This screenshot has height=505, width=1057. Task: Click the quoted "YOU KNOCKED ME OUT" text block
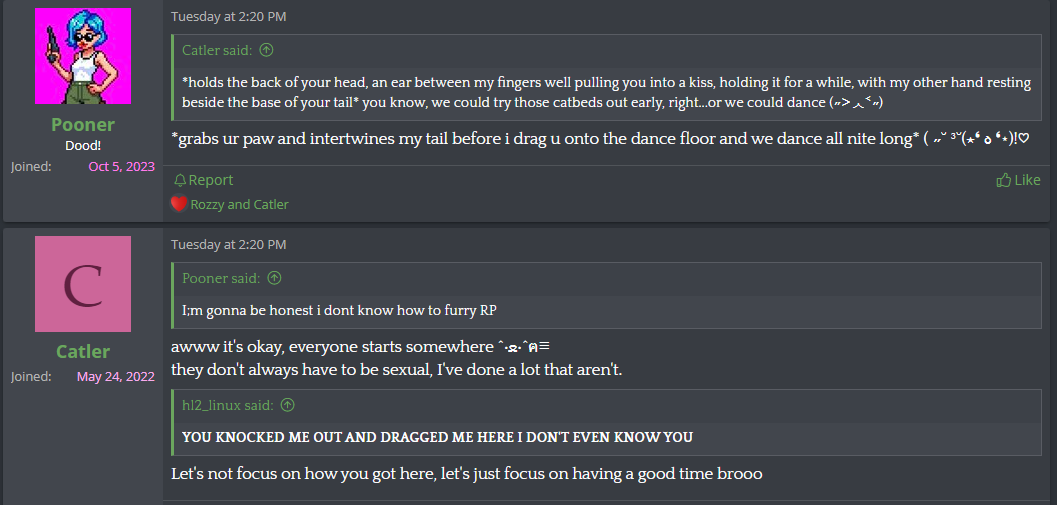(x=437, y=437)
